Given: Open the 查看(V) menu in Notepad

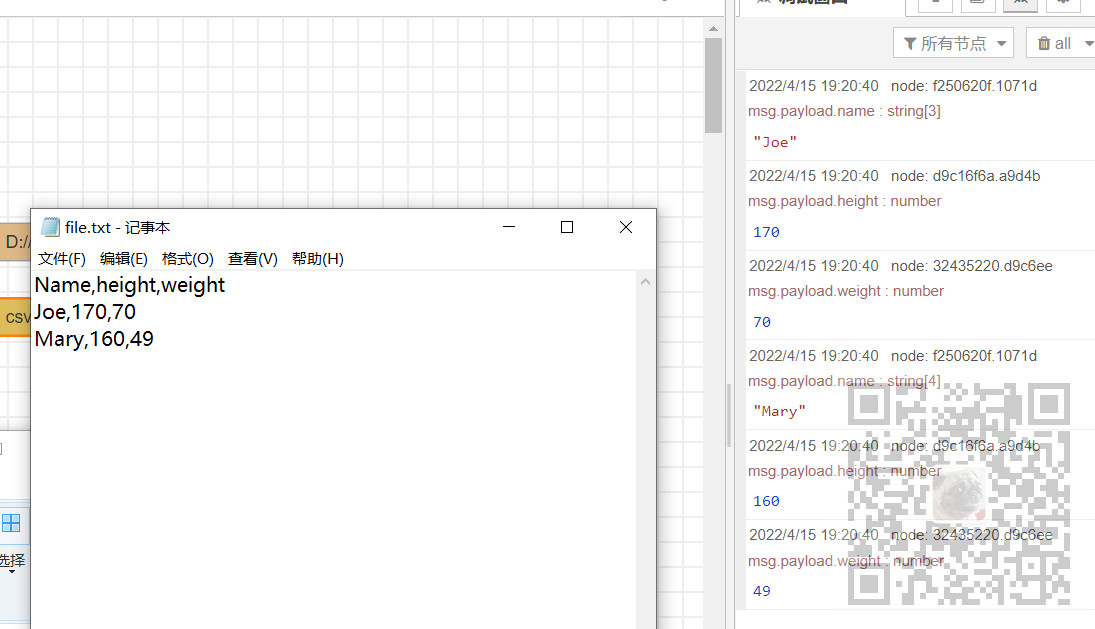Looking at the screenshot, I should click(252, 259).
